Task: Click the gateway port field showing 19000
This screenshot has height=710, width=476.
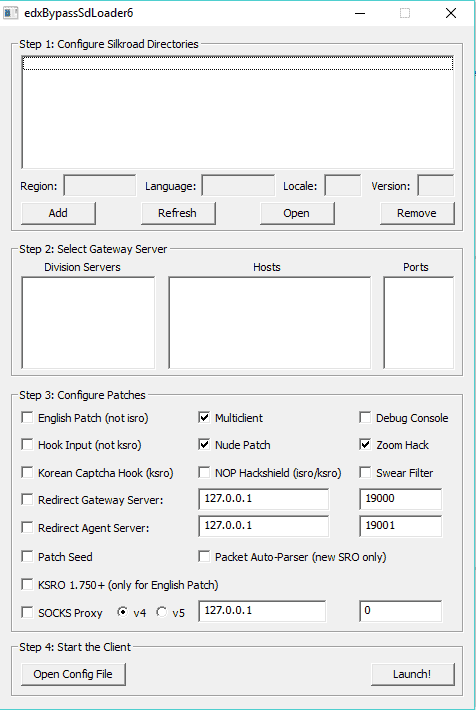Action: click(400, 499)
